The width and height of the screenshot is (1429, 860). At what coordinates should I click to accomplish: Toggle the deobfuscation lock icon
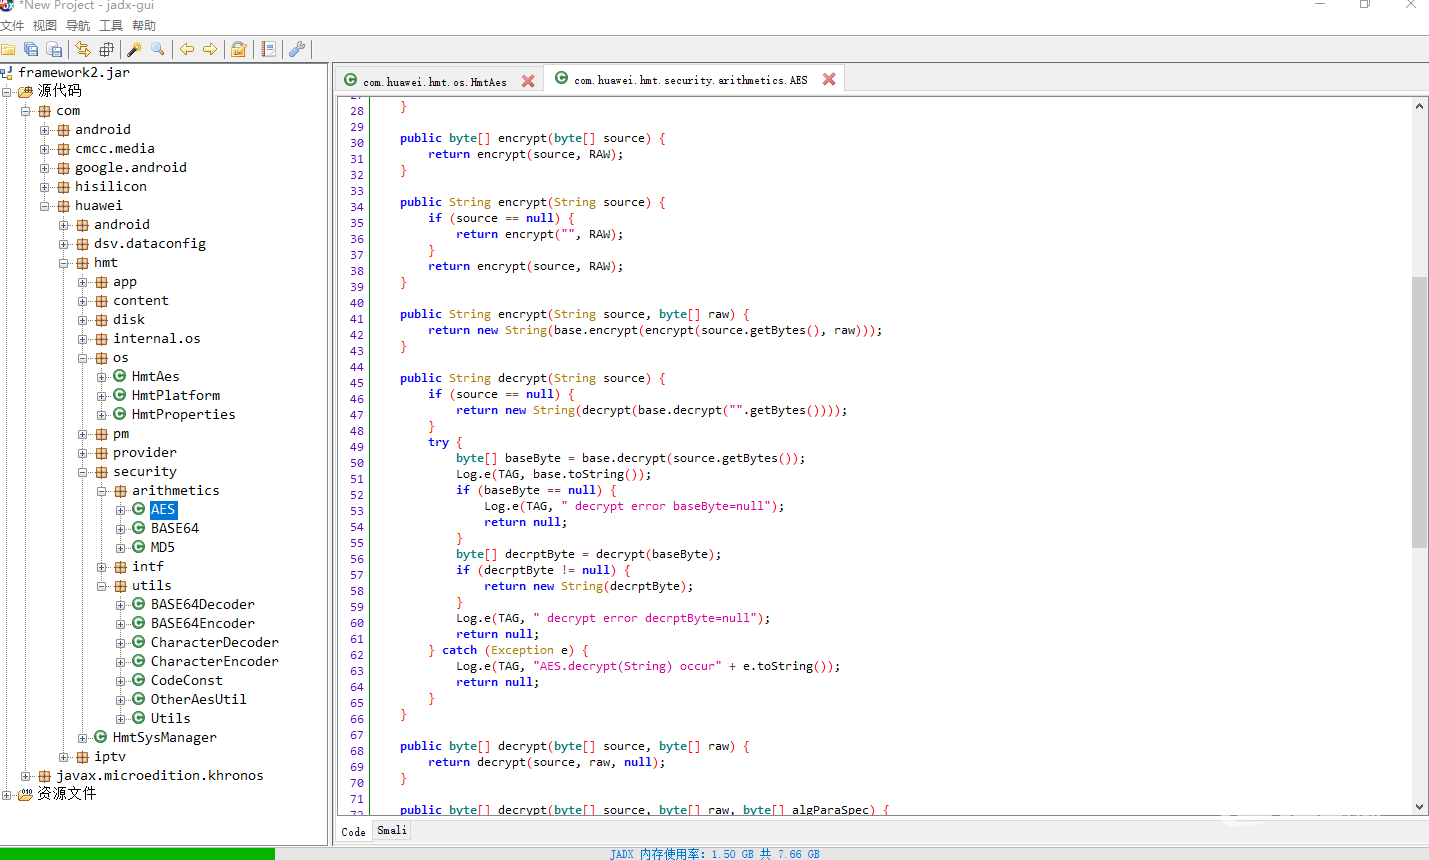[239, 49]
